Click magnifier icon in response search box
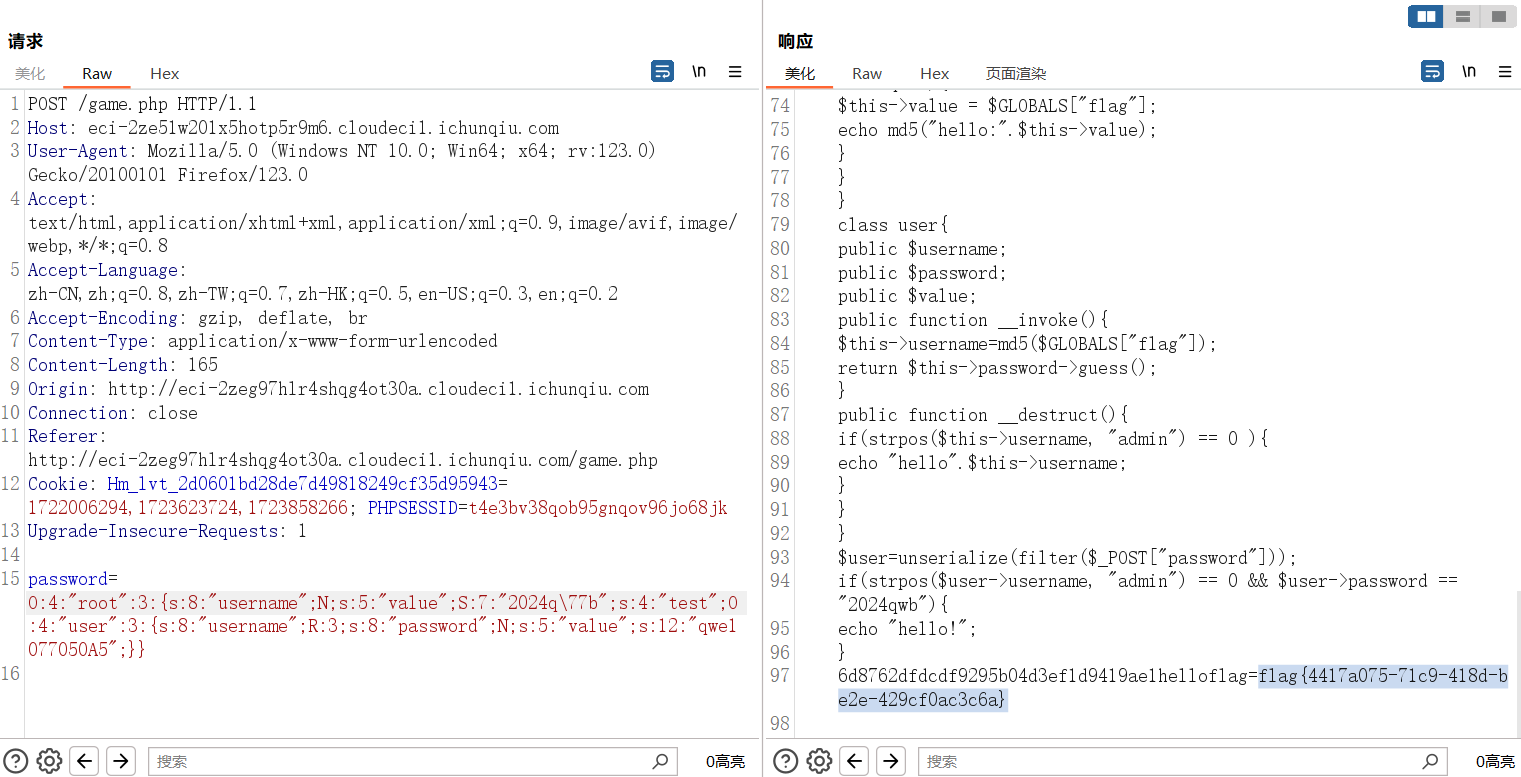Screen dimensions: 1521x777 pos(1430,761)
